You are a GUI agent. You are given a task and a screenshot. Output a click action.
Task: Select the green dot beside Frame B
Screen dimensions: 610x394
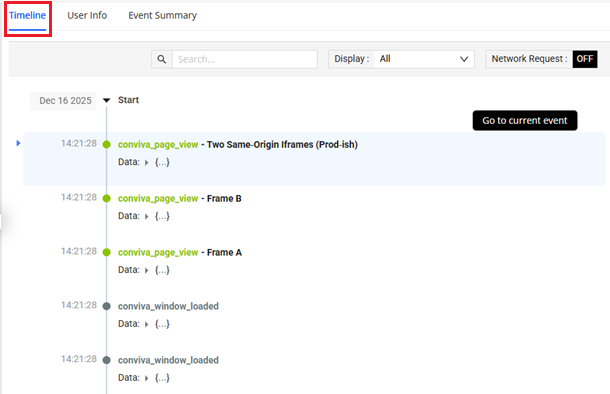click(x=107, y=198)
